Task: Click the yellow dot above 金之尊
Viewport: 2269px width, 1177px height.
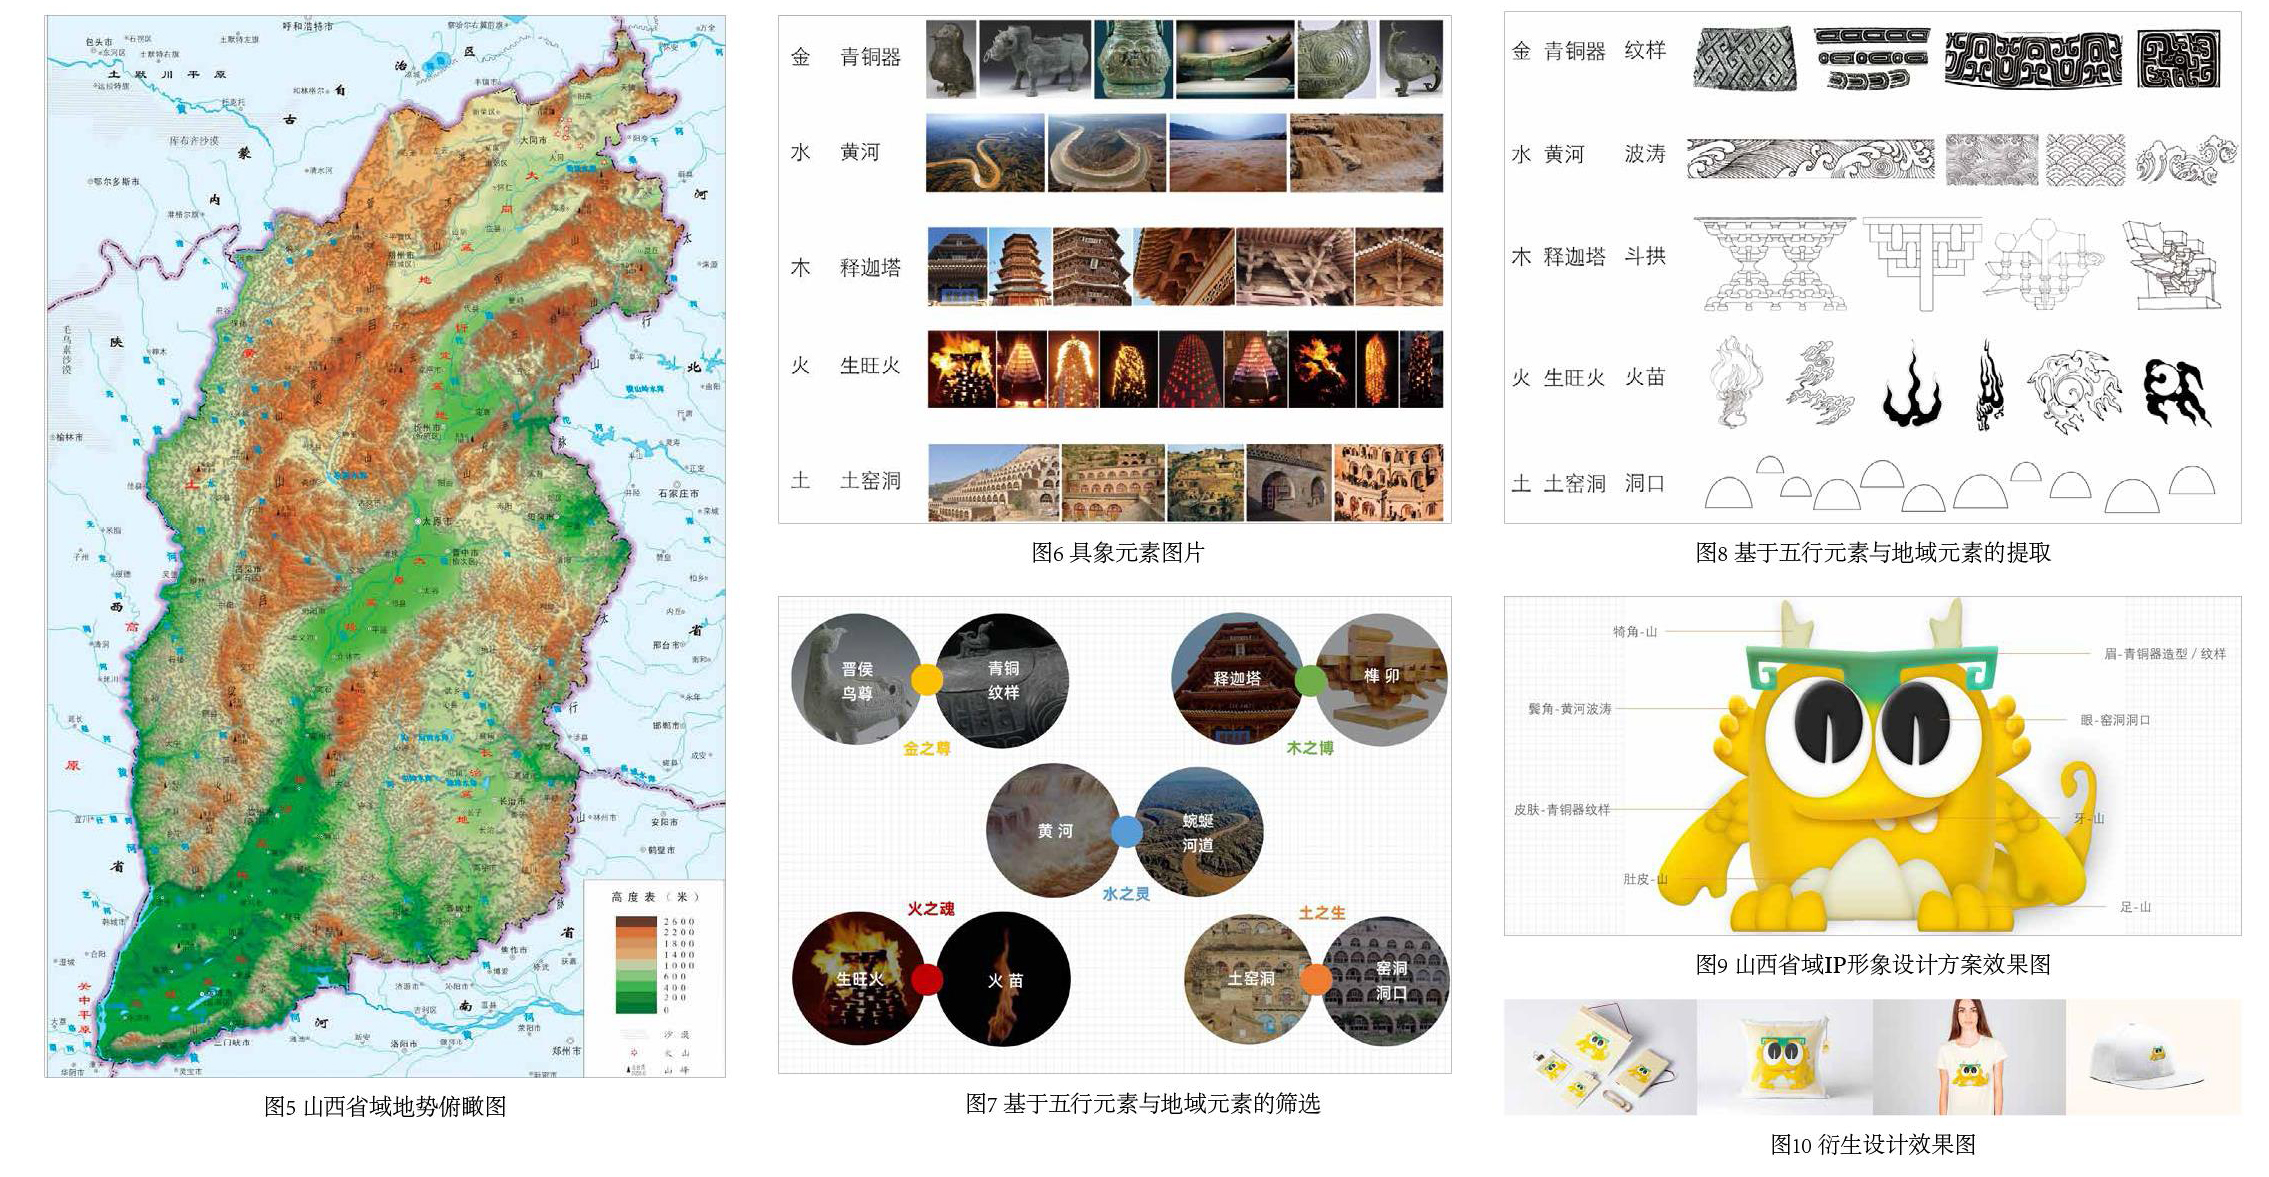Action: [927, 680]
